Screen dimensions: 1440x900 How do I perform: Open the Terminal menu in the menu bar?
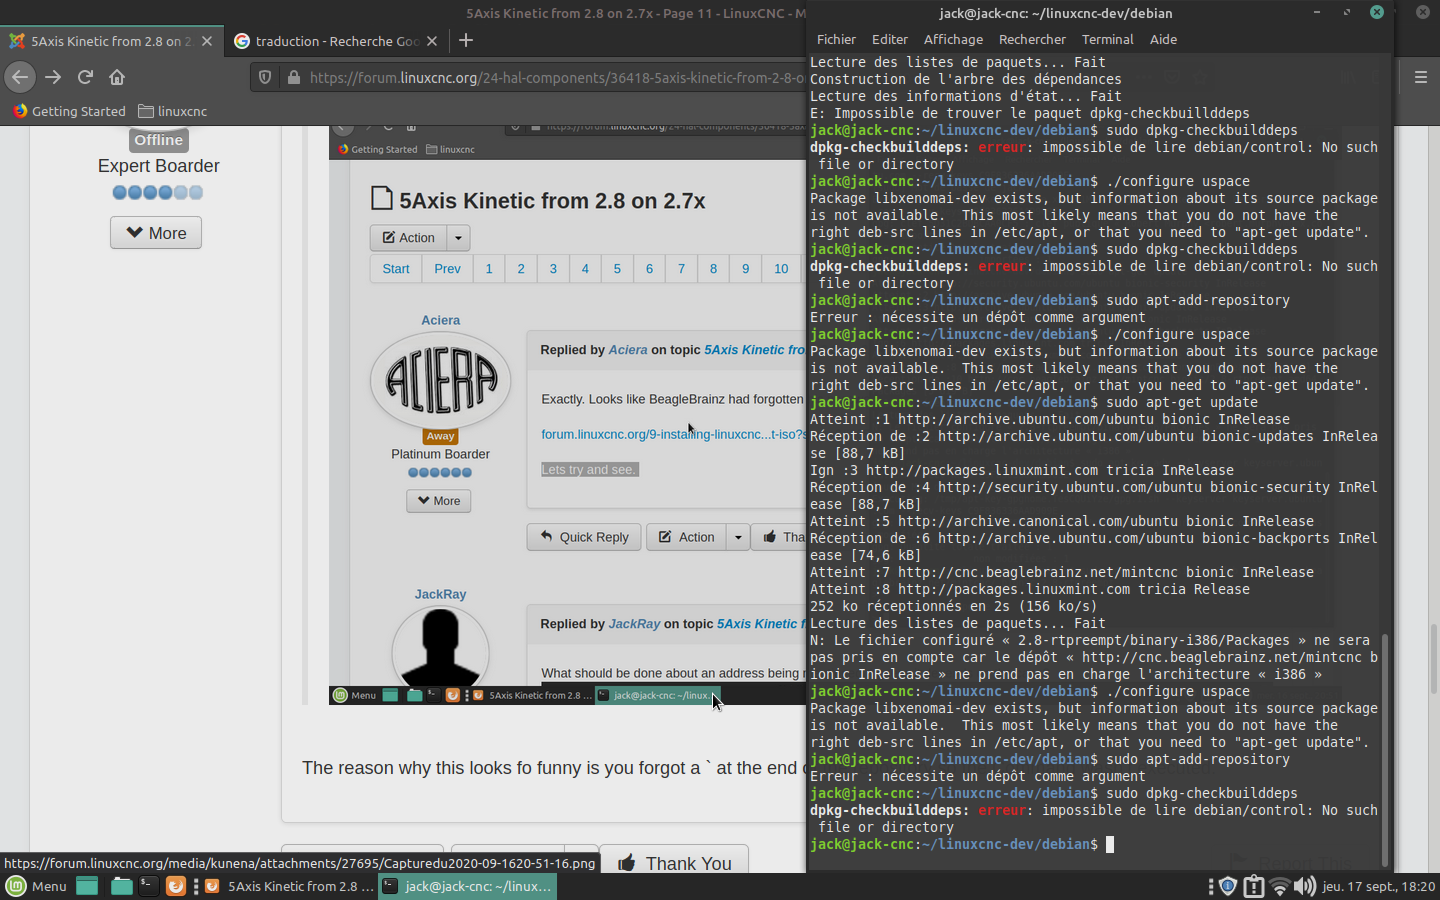(x=1107, y=39)
